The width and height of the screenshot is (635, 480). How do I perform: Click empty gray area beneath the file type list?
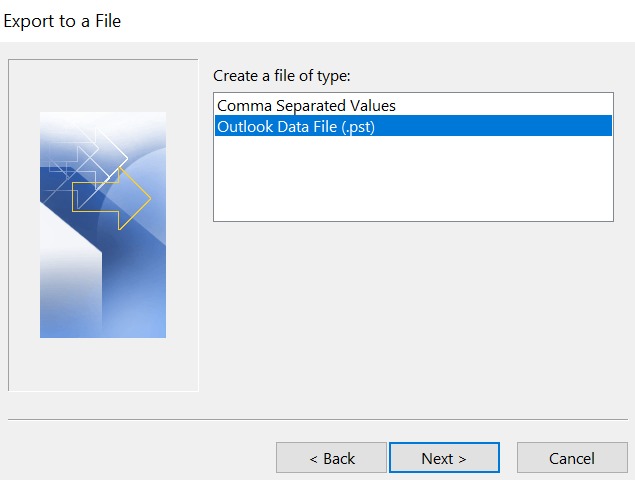tap(413, 316)
